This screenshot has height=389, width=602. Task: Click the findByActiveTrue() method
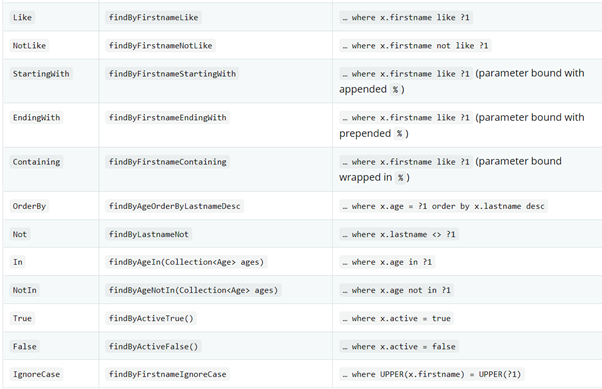pos(151,318)
